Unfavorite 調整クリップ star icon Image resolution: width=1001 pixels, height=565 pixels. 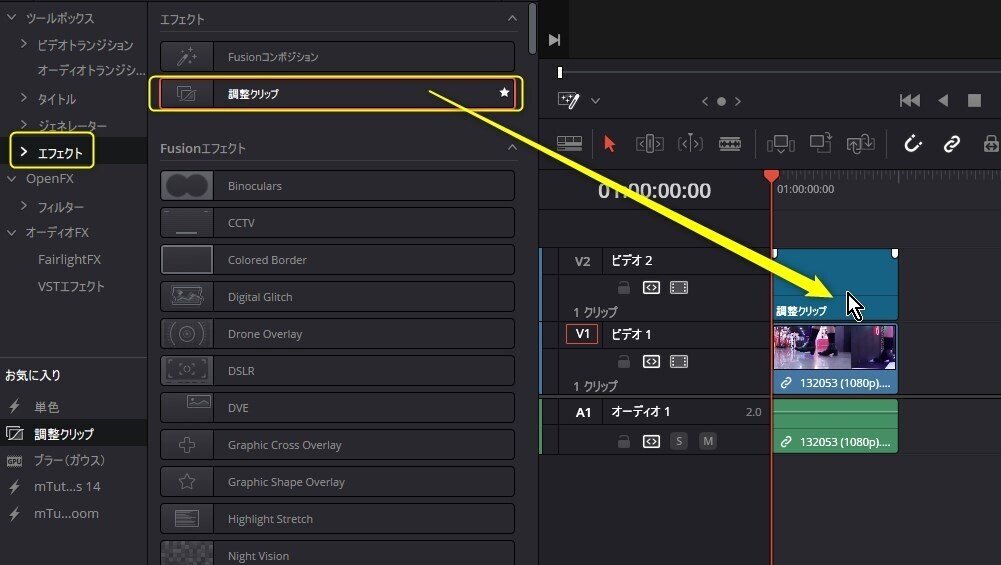pos(504,93)
